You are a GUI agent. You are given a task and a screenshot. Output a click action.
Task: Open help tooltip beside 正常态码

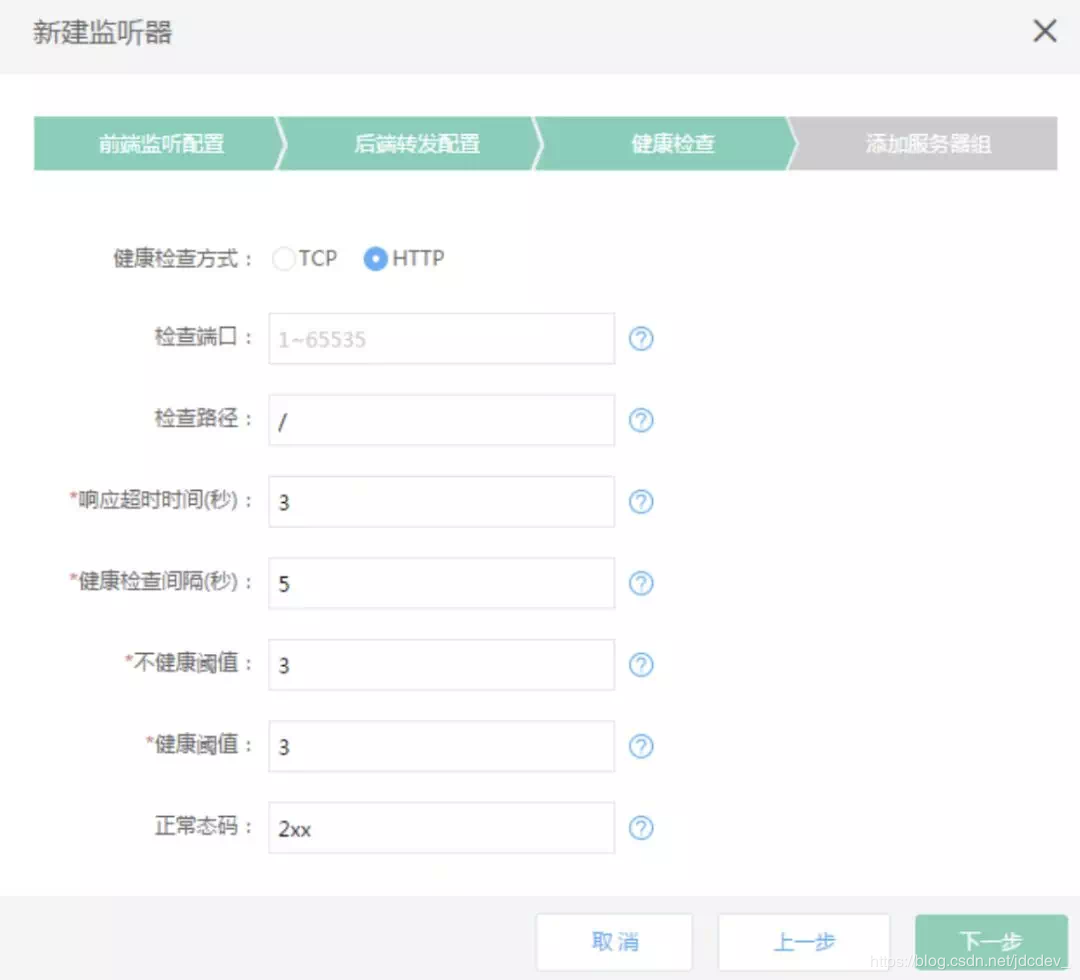tap(641, 828)
